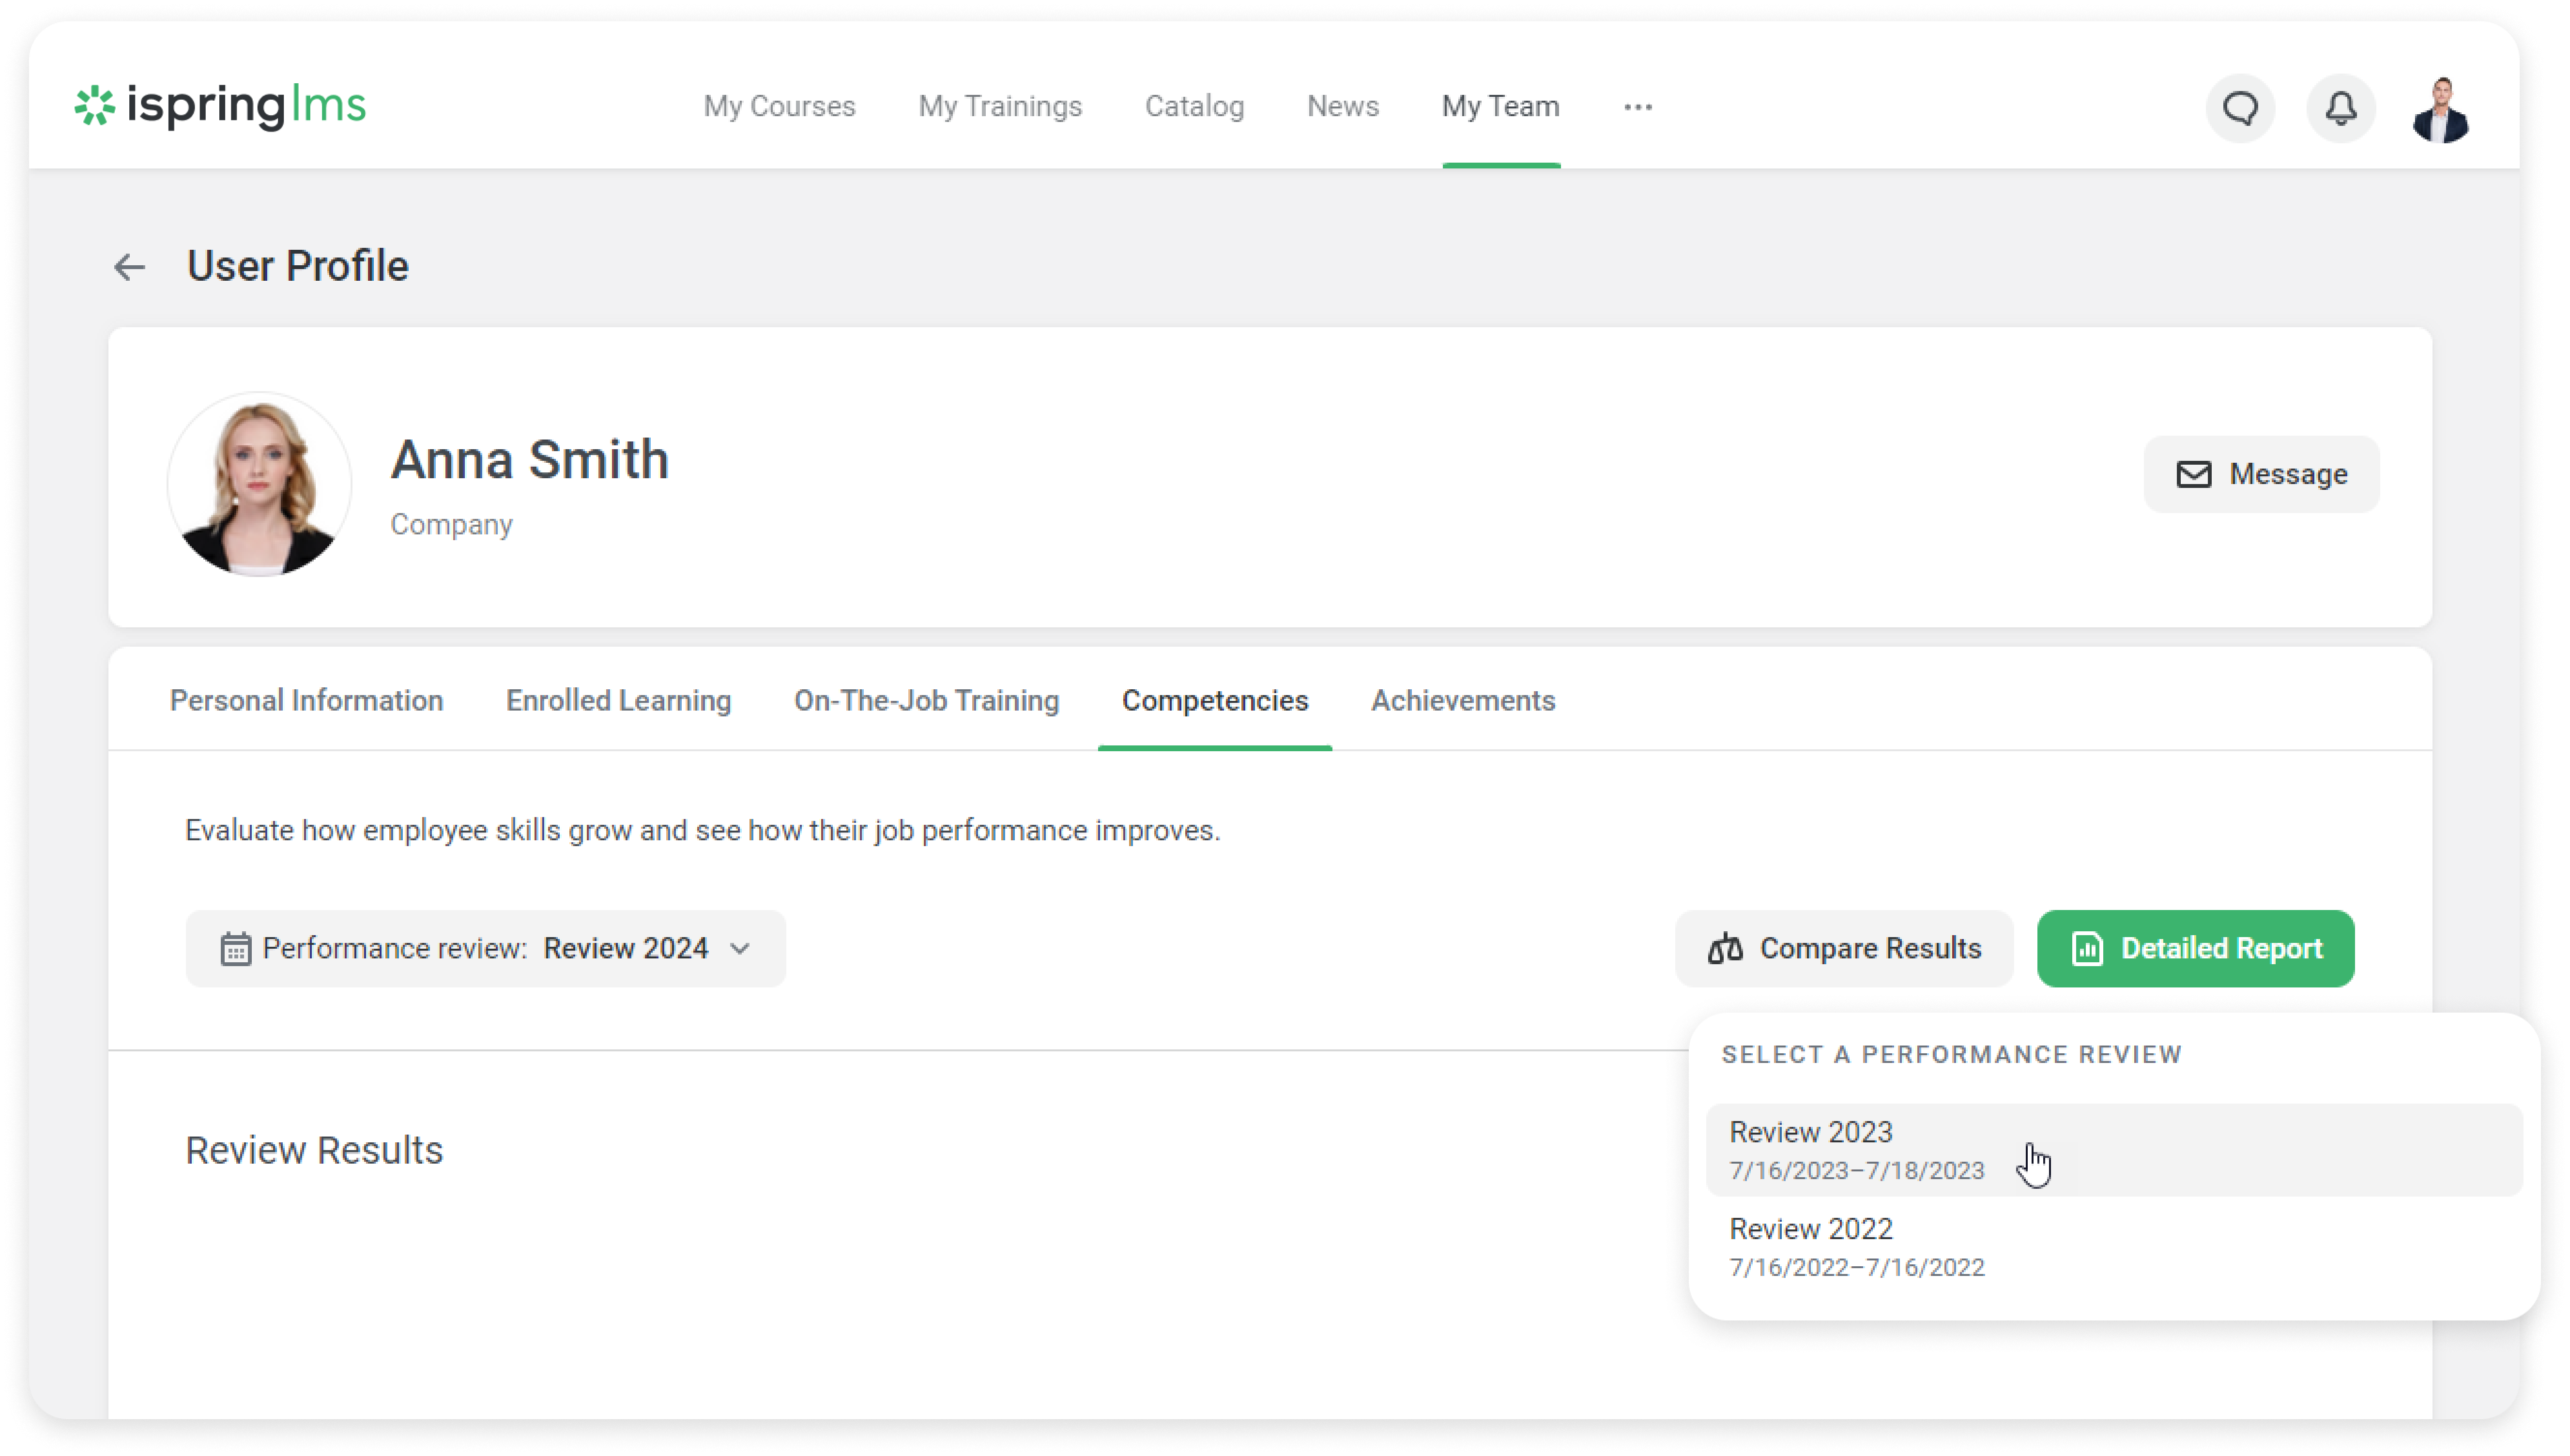This screenshot has height=1456, width=2570.
Task: Click the three-dots more menu
Action: (1637, 107)
